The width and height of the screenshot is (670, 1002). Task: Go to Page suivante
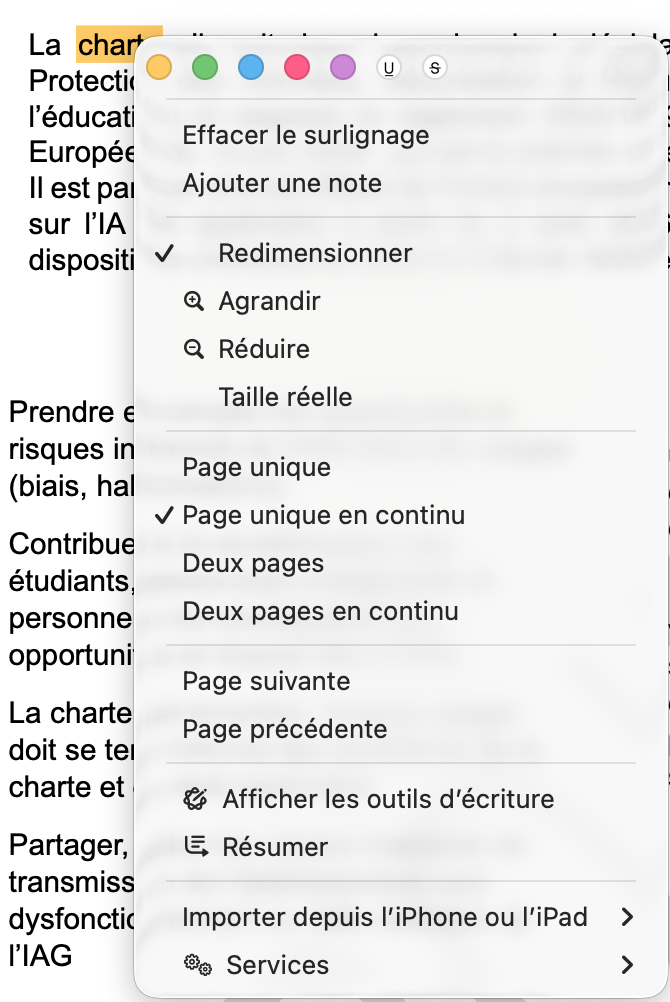coord(266,682)
